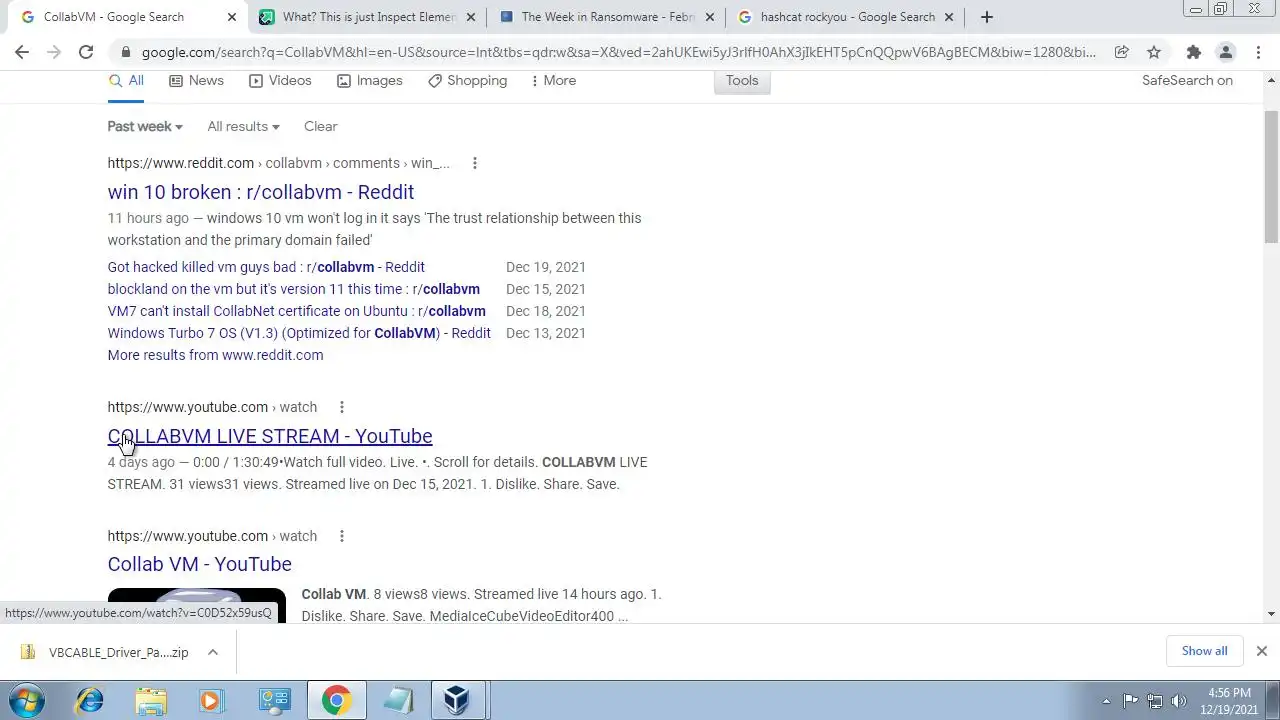
Task: Click the Reddit URL breadcrumb text
Action: 279,163
